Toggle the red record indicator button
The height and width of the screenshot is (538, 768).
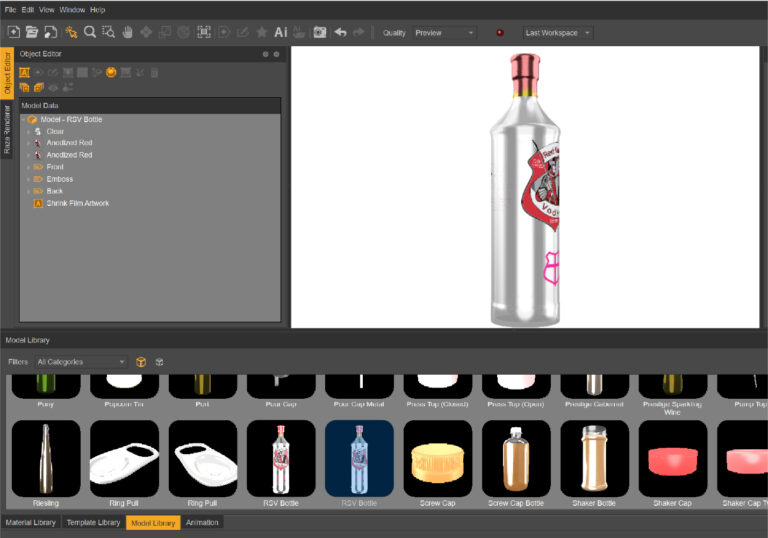click(x=500, y=32)
